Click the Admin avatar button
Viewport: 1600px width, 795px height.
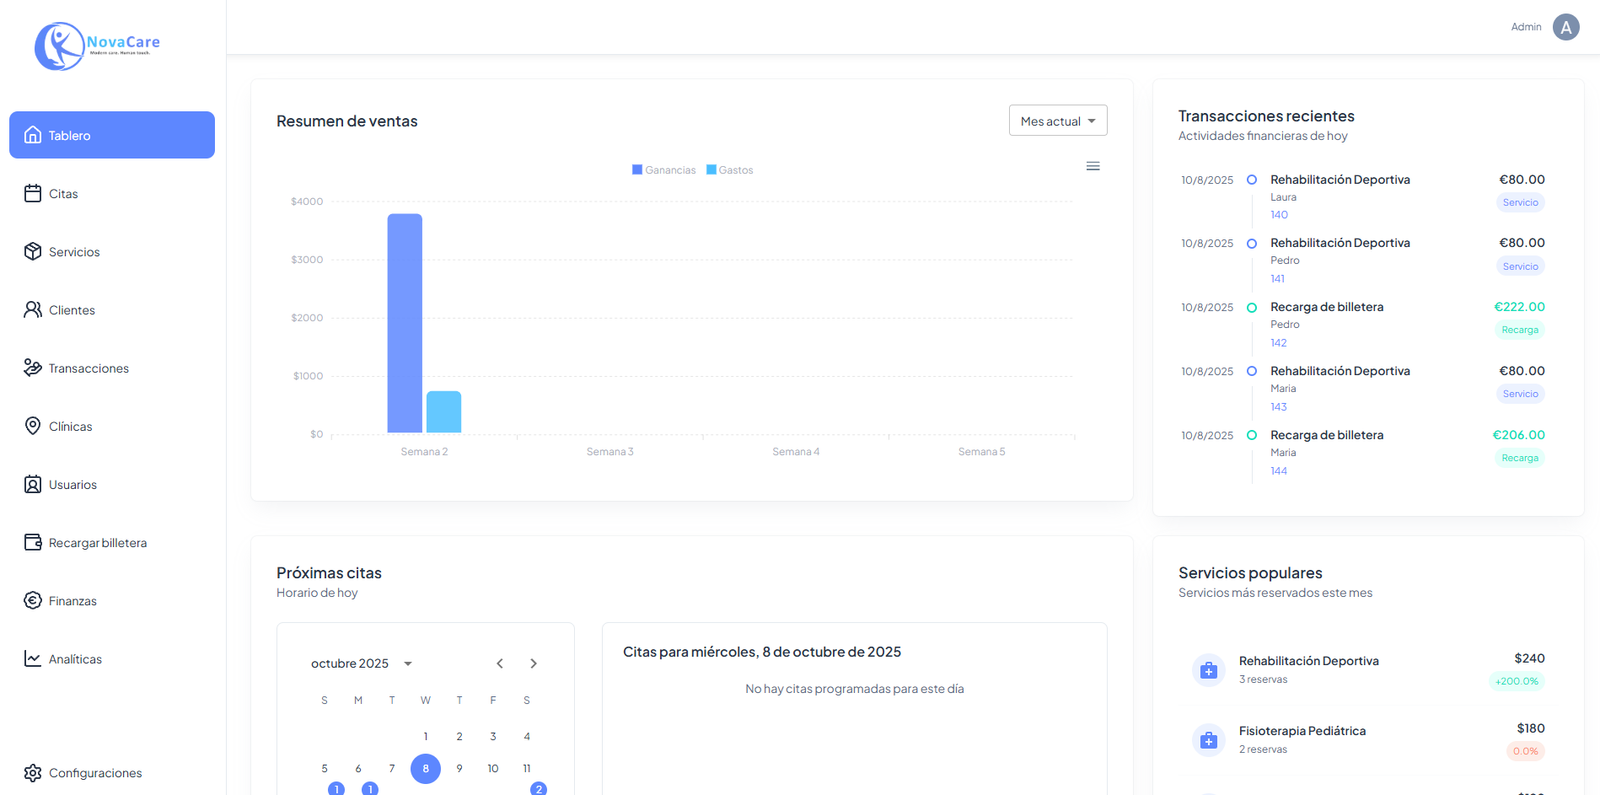pyautogui.click(x=1565, y=27)
